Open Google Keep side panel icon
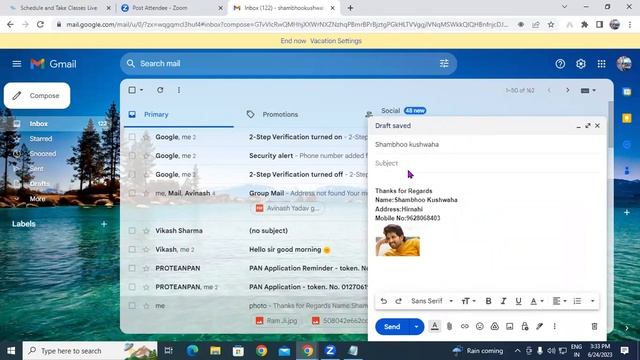 (627, 118)
